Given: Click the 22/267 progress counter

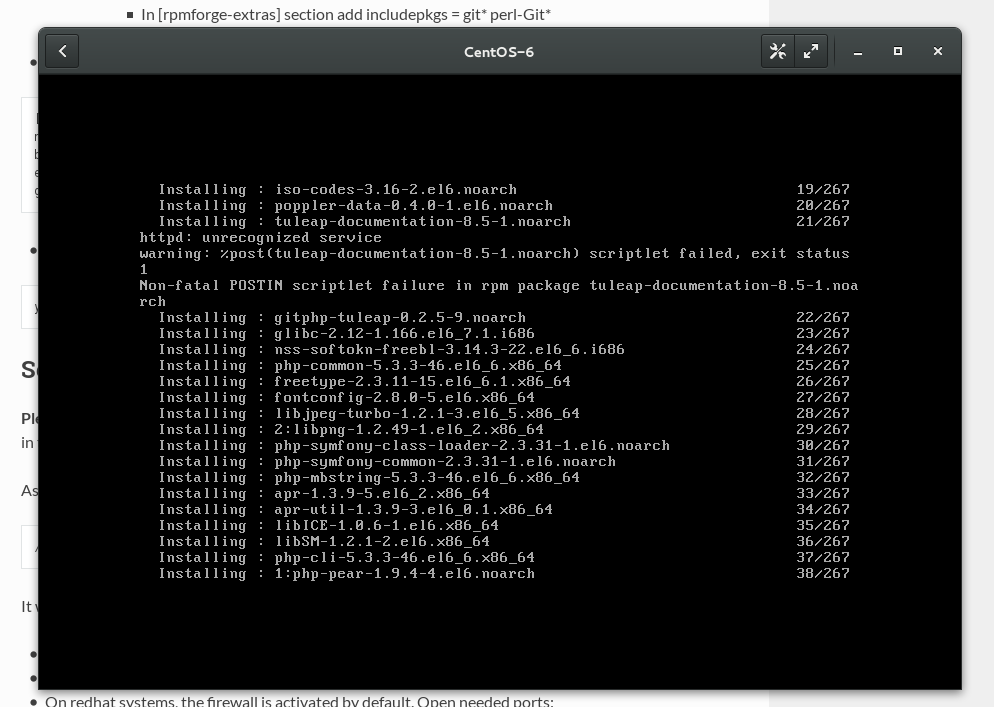Looking at the screenshot, I should tap(823, 318).
